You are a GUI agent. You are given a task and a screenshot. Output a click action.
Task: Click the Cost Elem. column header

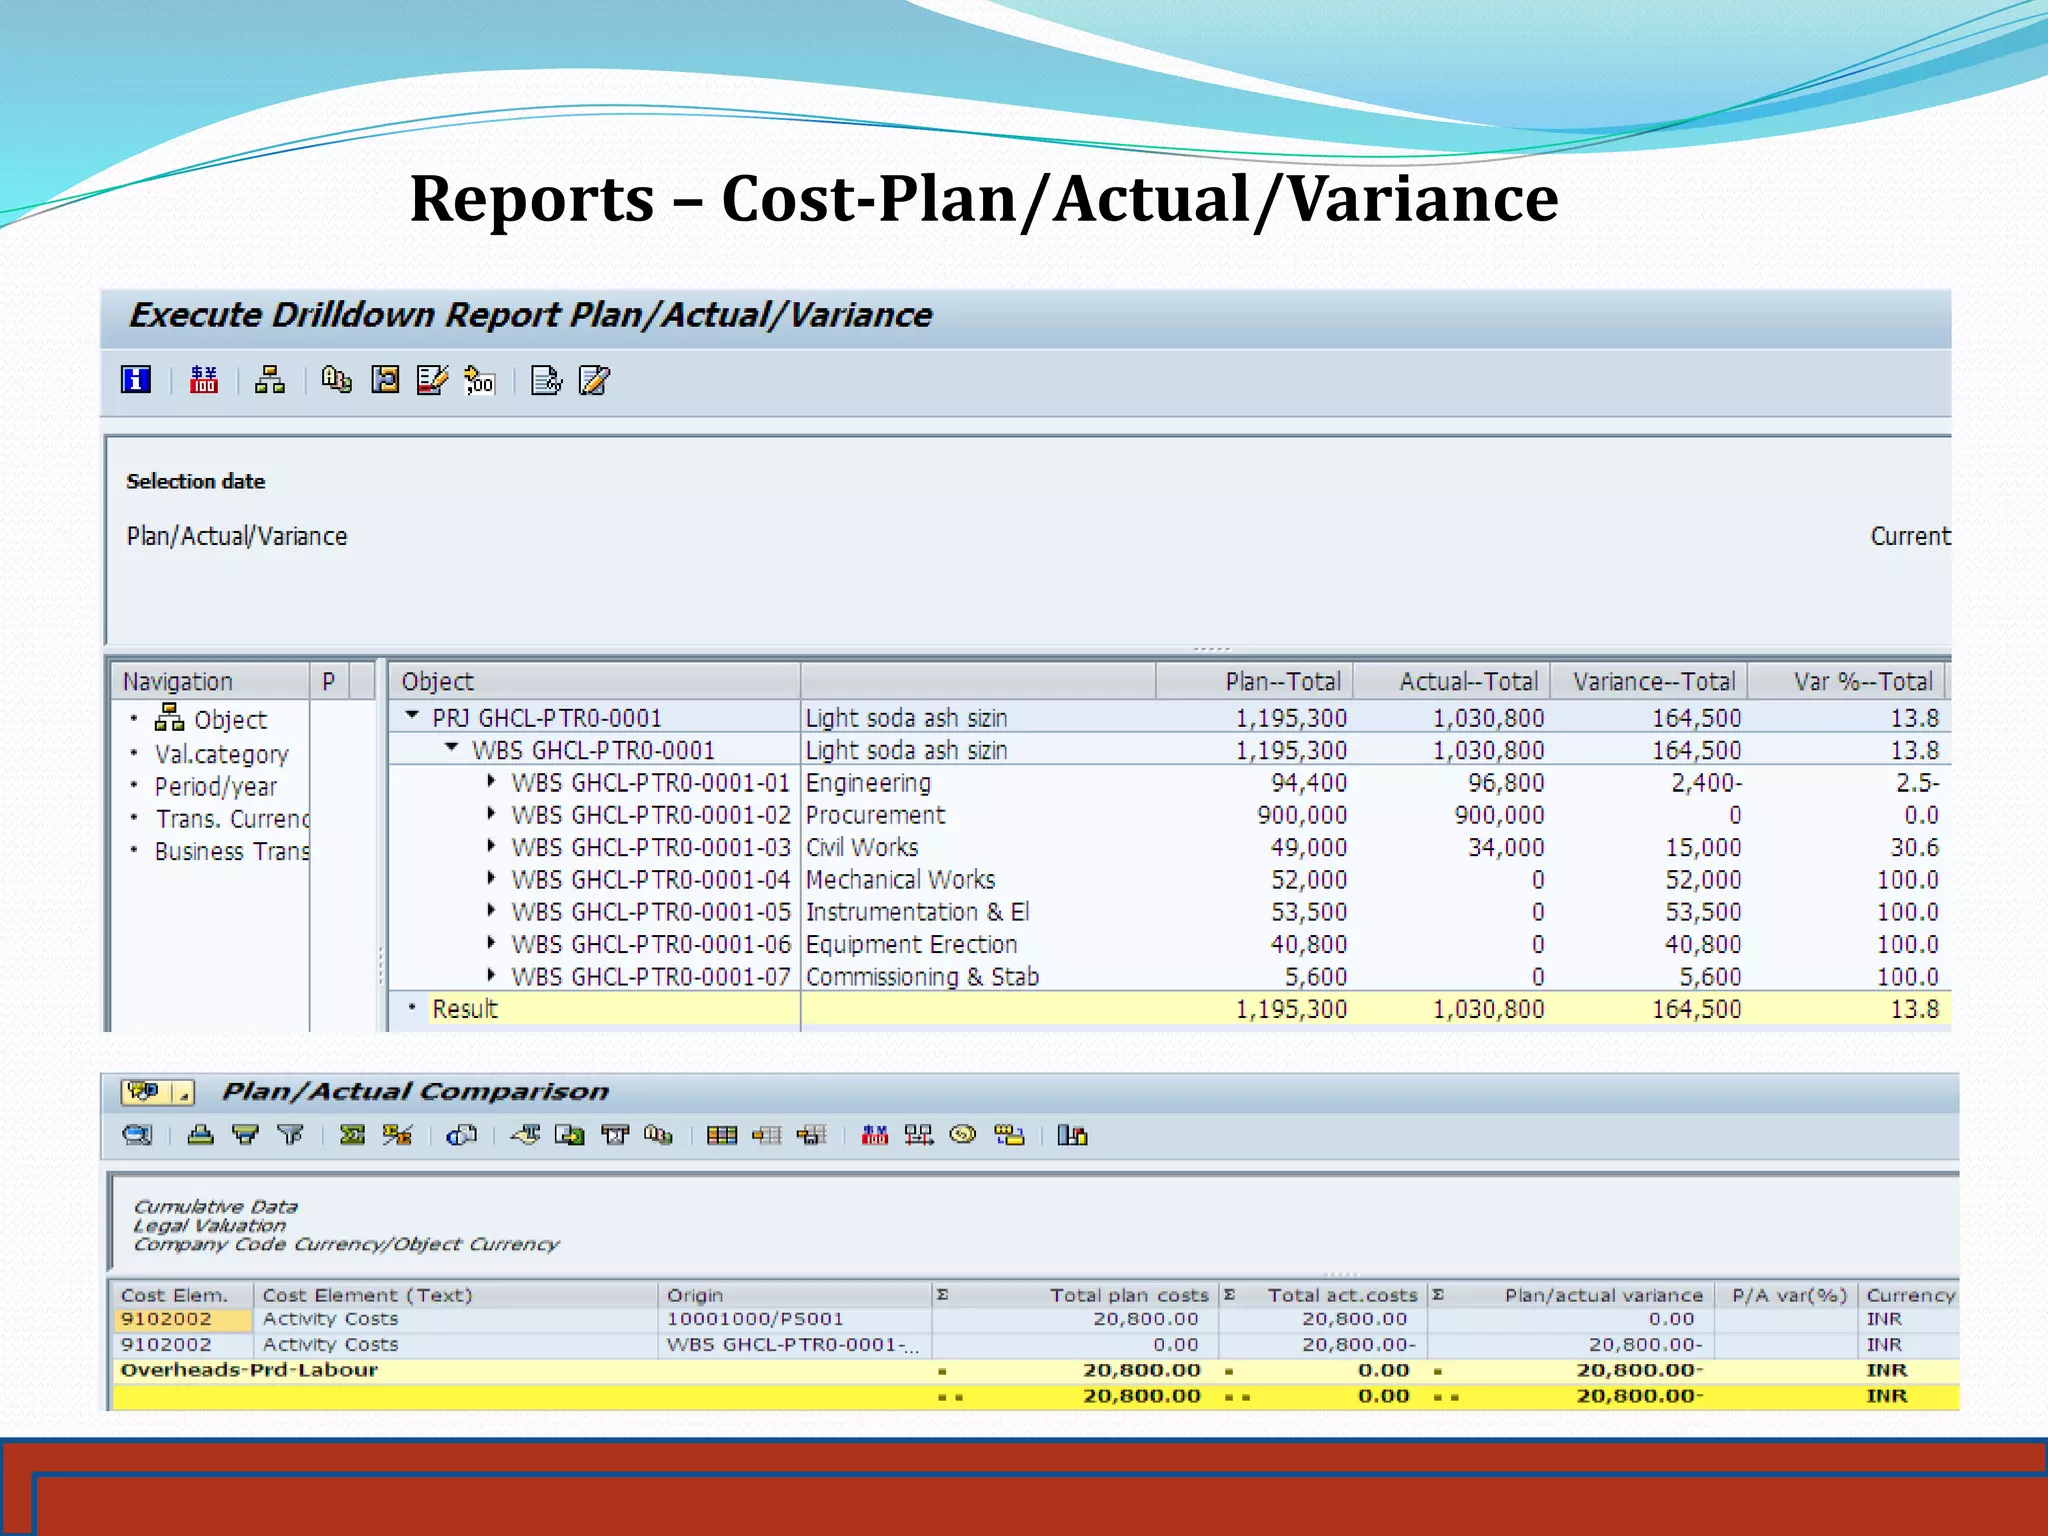[182, 1295]
